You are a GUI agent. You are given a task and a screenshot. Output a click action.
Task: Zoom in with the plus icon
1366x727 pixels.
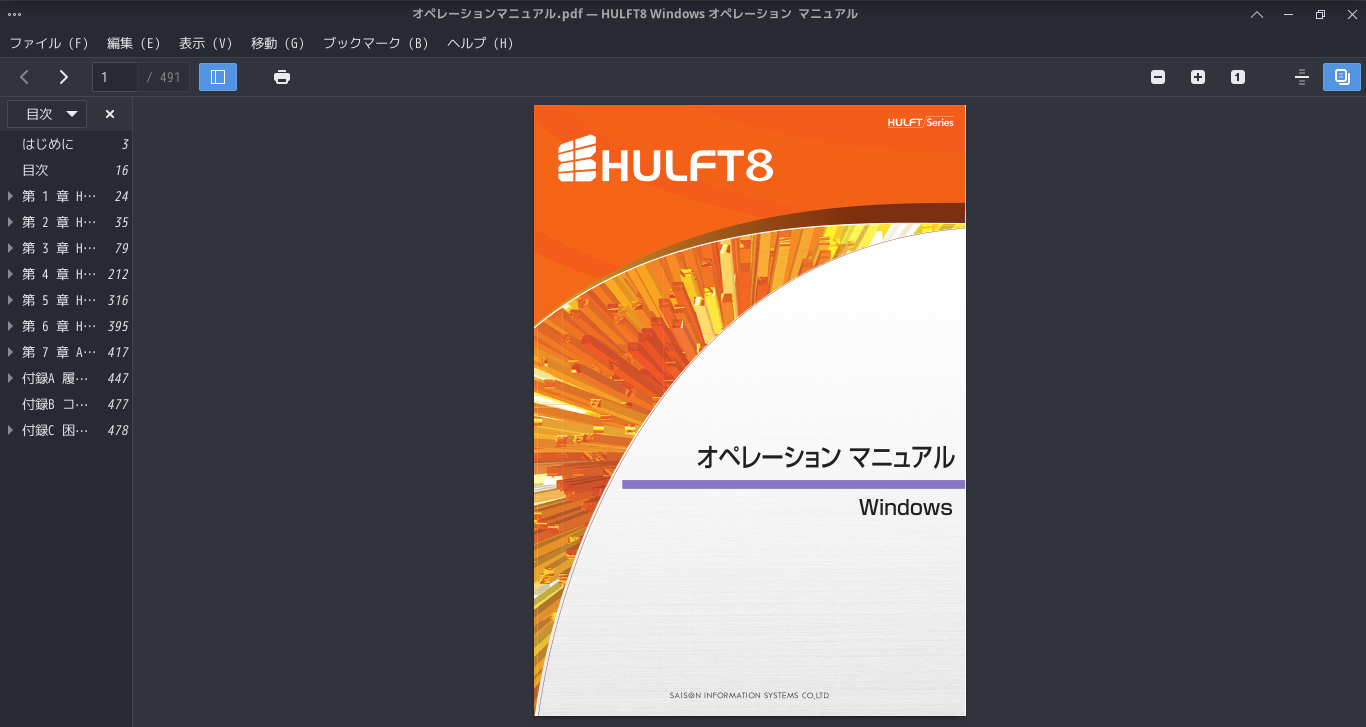pos(1198,77)
